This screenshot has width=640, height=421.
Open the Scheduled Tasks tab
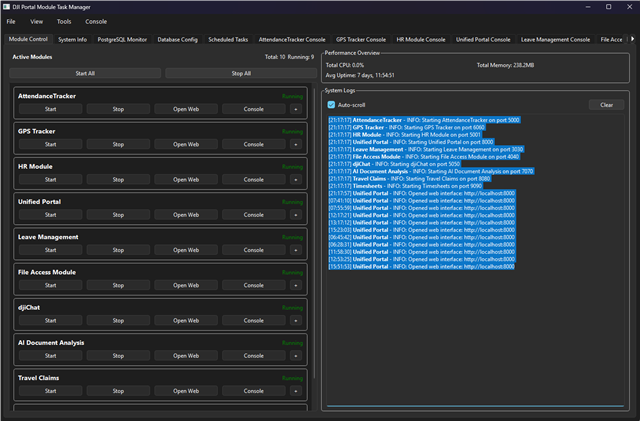pyautogui.click(x=228, y=40)
